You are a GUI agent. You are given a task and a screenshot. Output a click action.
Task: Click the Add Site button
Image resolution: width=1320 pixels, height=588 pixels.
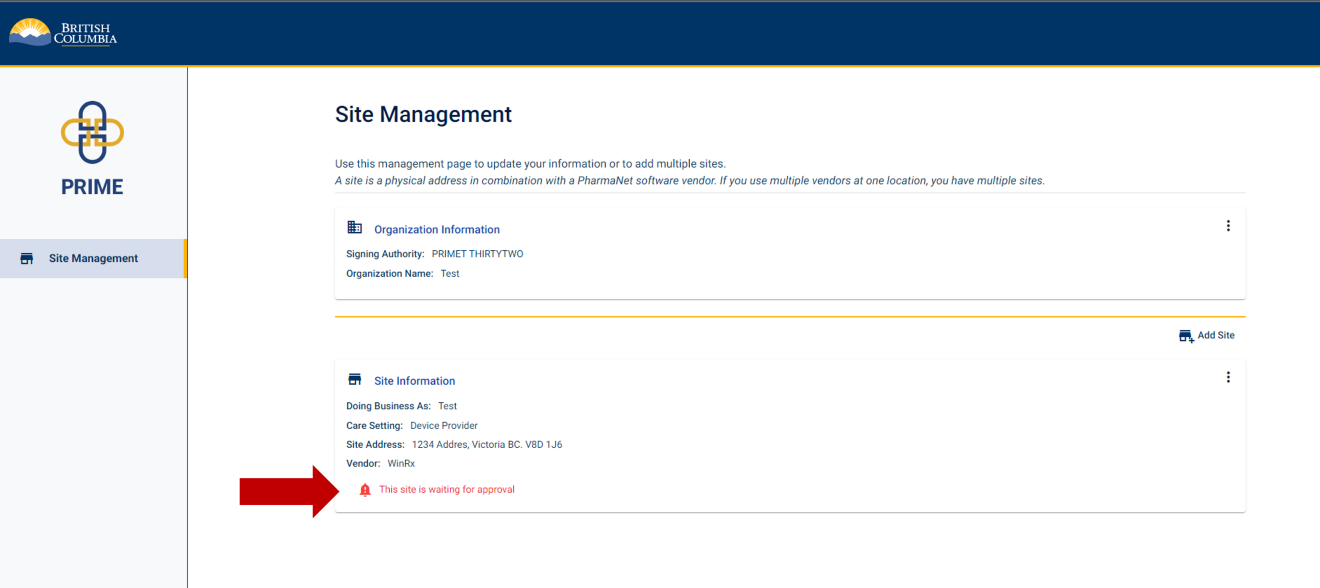click(x=1206, y=335)
